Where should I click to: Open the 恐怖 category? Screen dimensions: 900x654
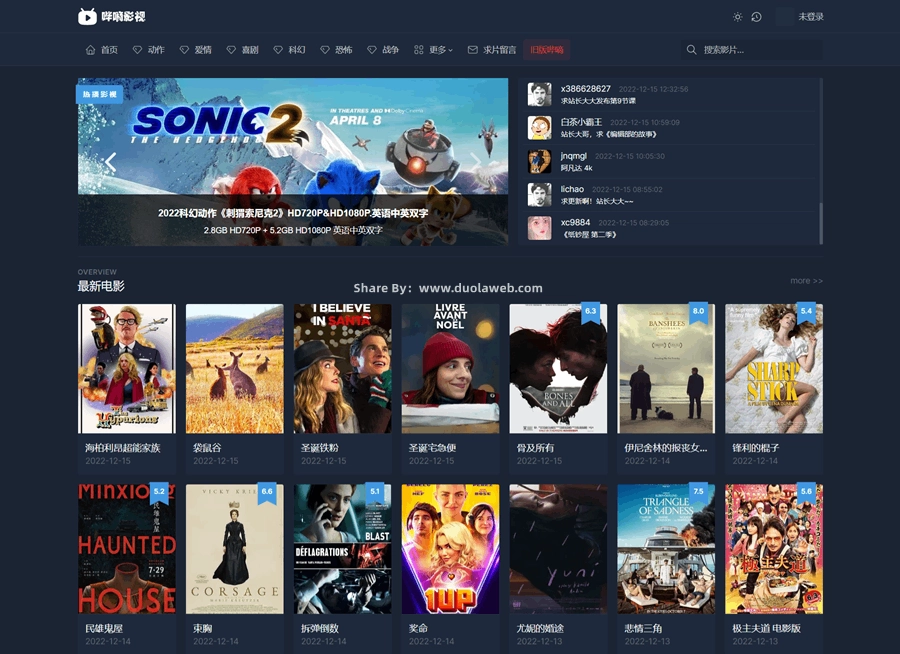tap(336, 50)
